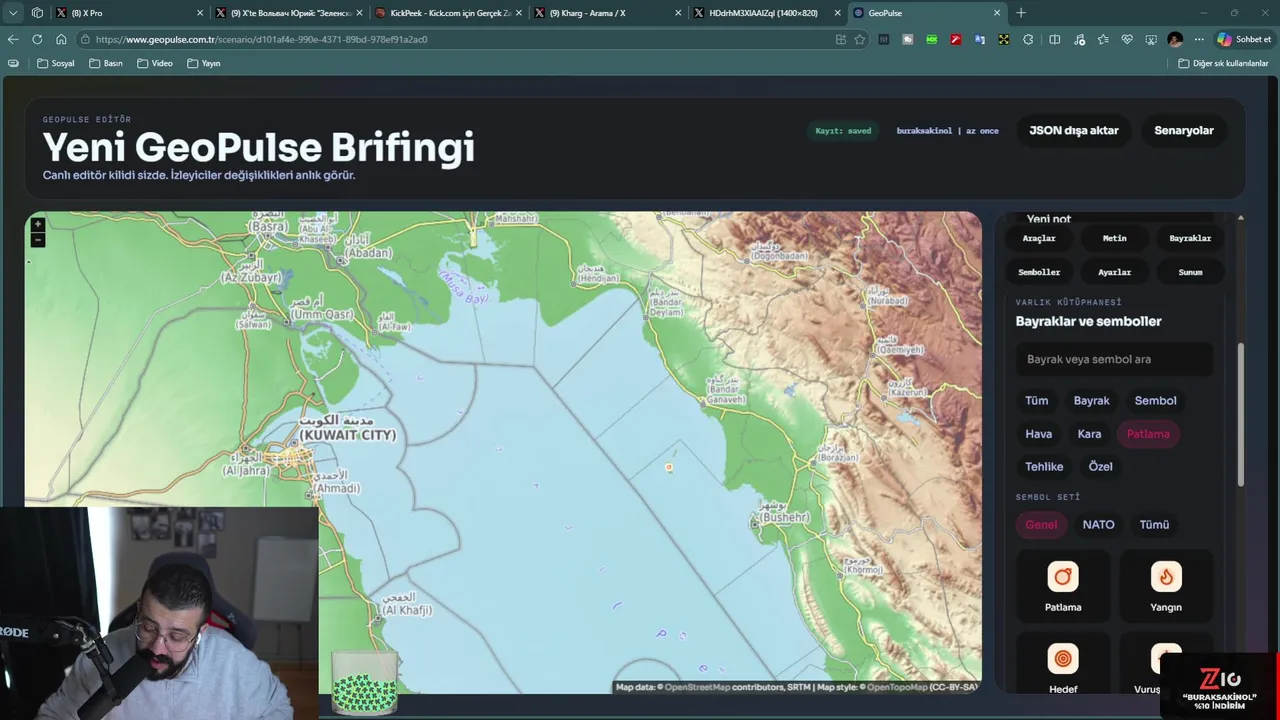The height and width of the screenshot is (720, 1280).
Task: Filter symbols by Hava category
Action: point(1038,434)
